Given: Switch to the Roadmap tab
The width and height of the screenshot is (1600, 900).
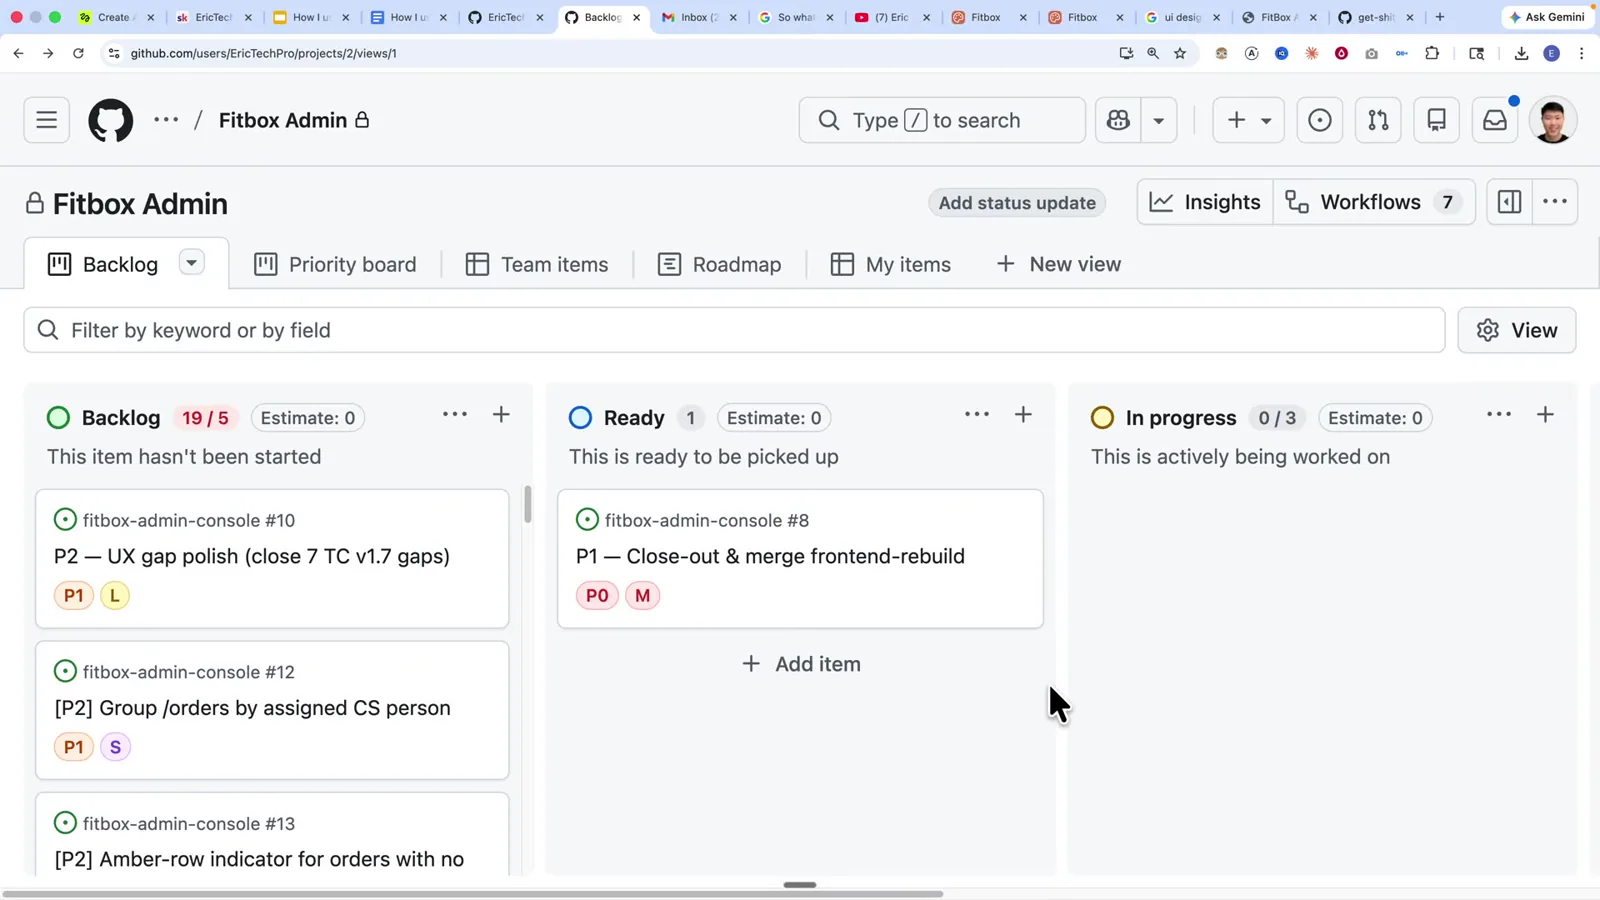Looking at the screenshot, I should tap(719, 264).
